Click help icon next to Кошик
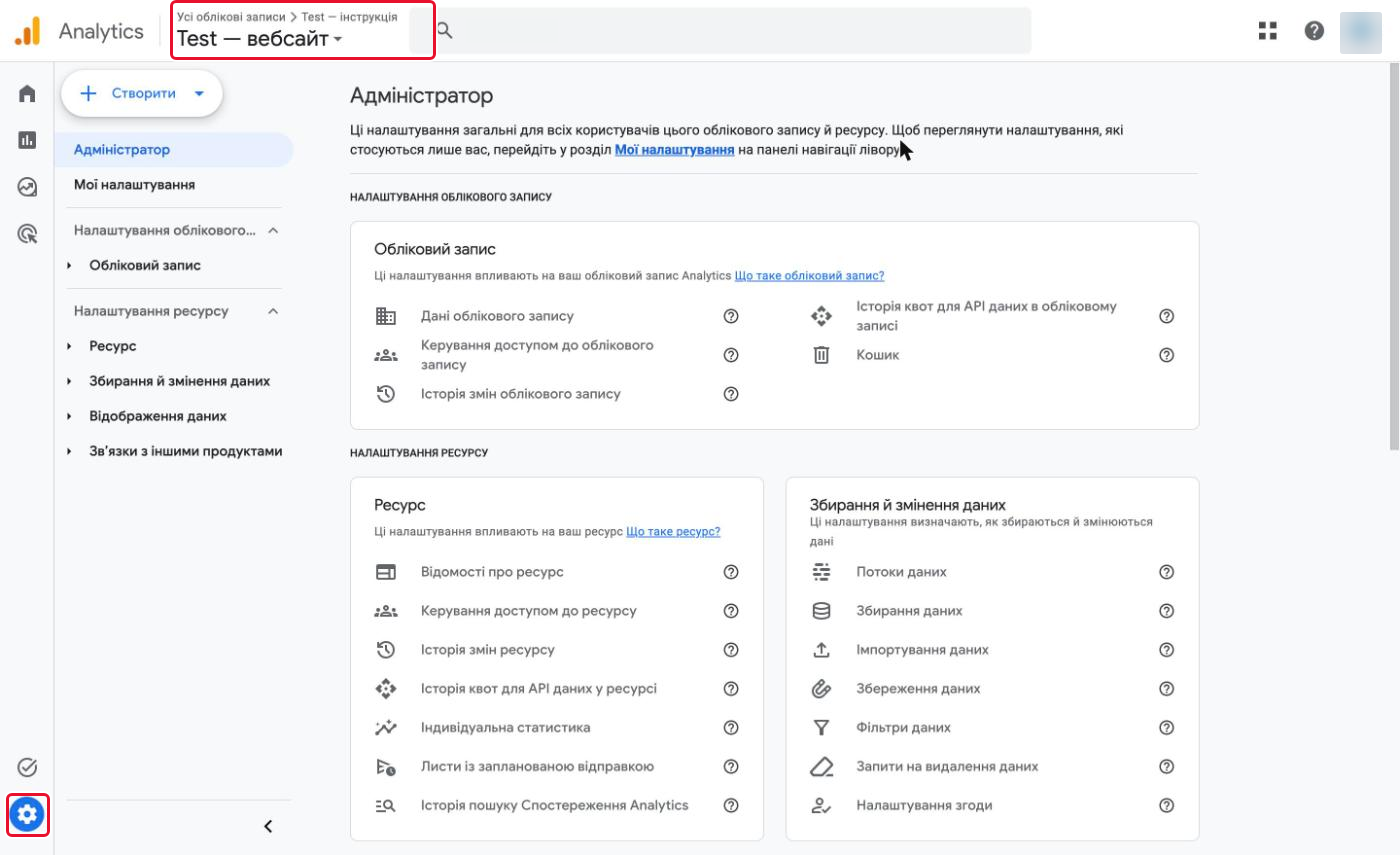 [x=1166, y=355]
